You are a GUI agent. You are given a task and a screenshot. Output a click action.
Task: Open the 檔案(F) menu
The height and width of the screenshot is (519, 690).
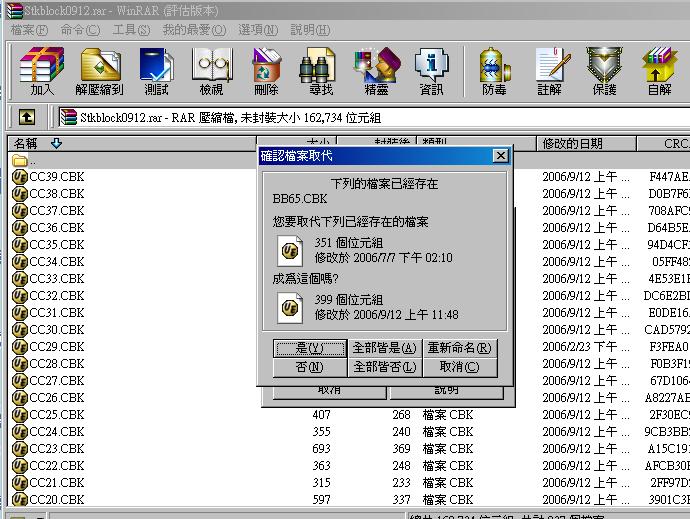(29, 30)
